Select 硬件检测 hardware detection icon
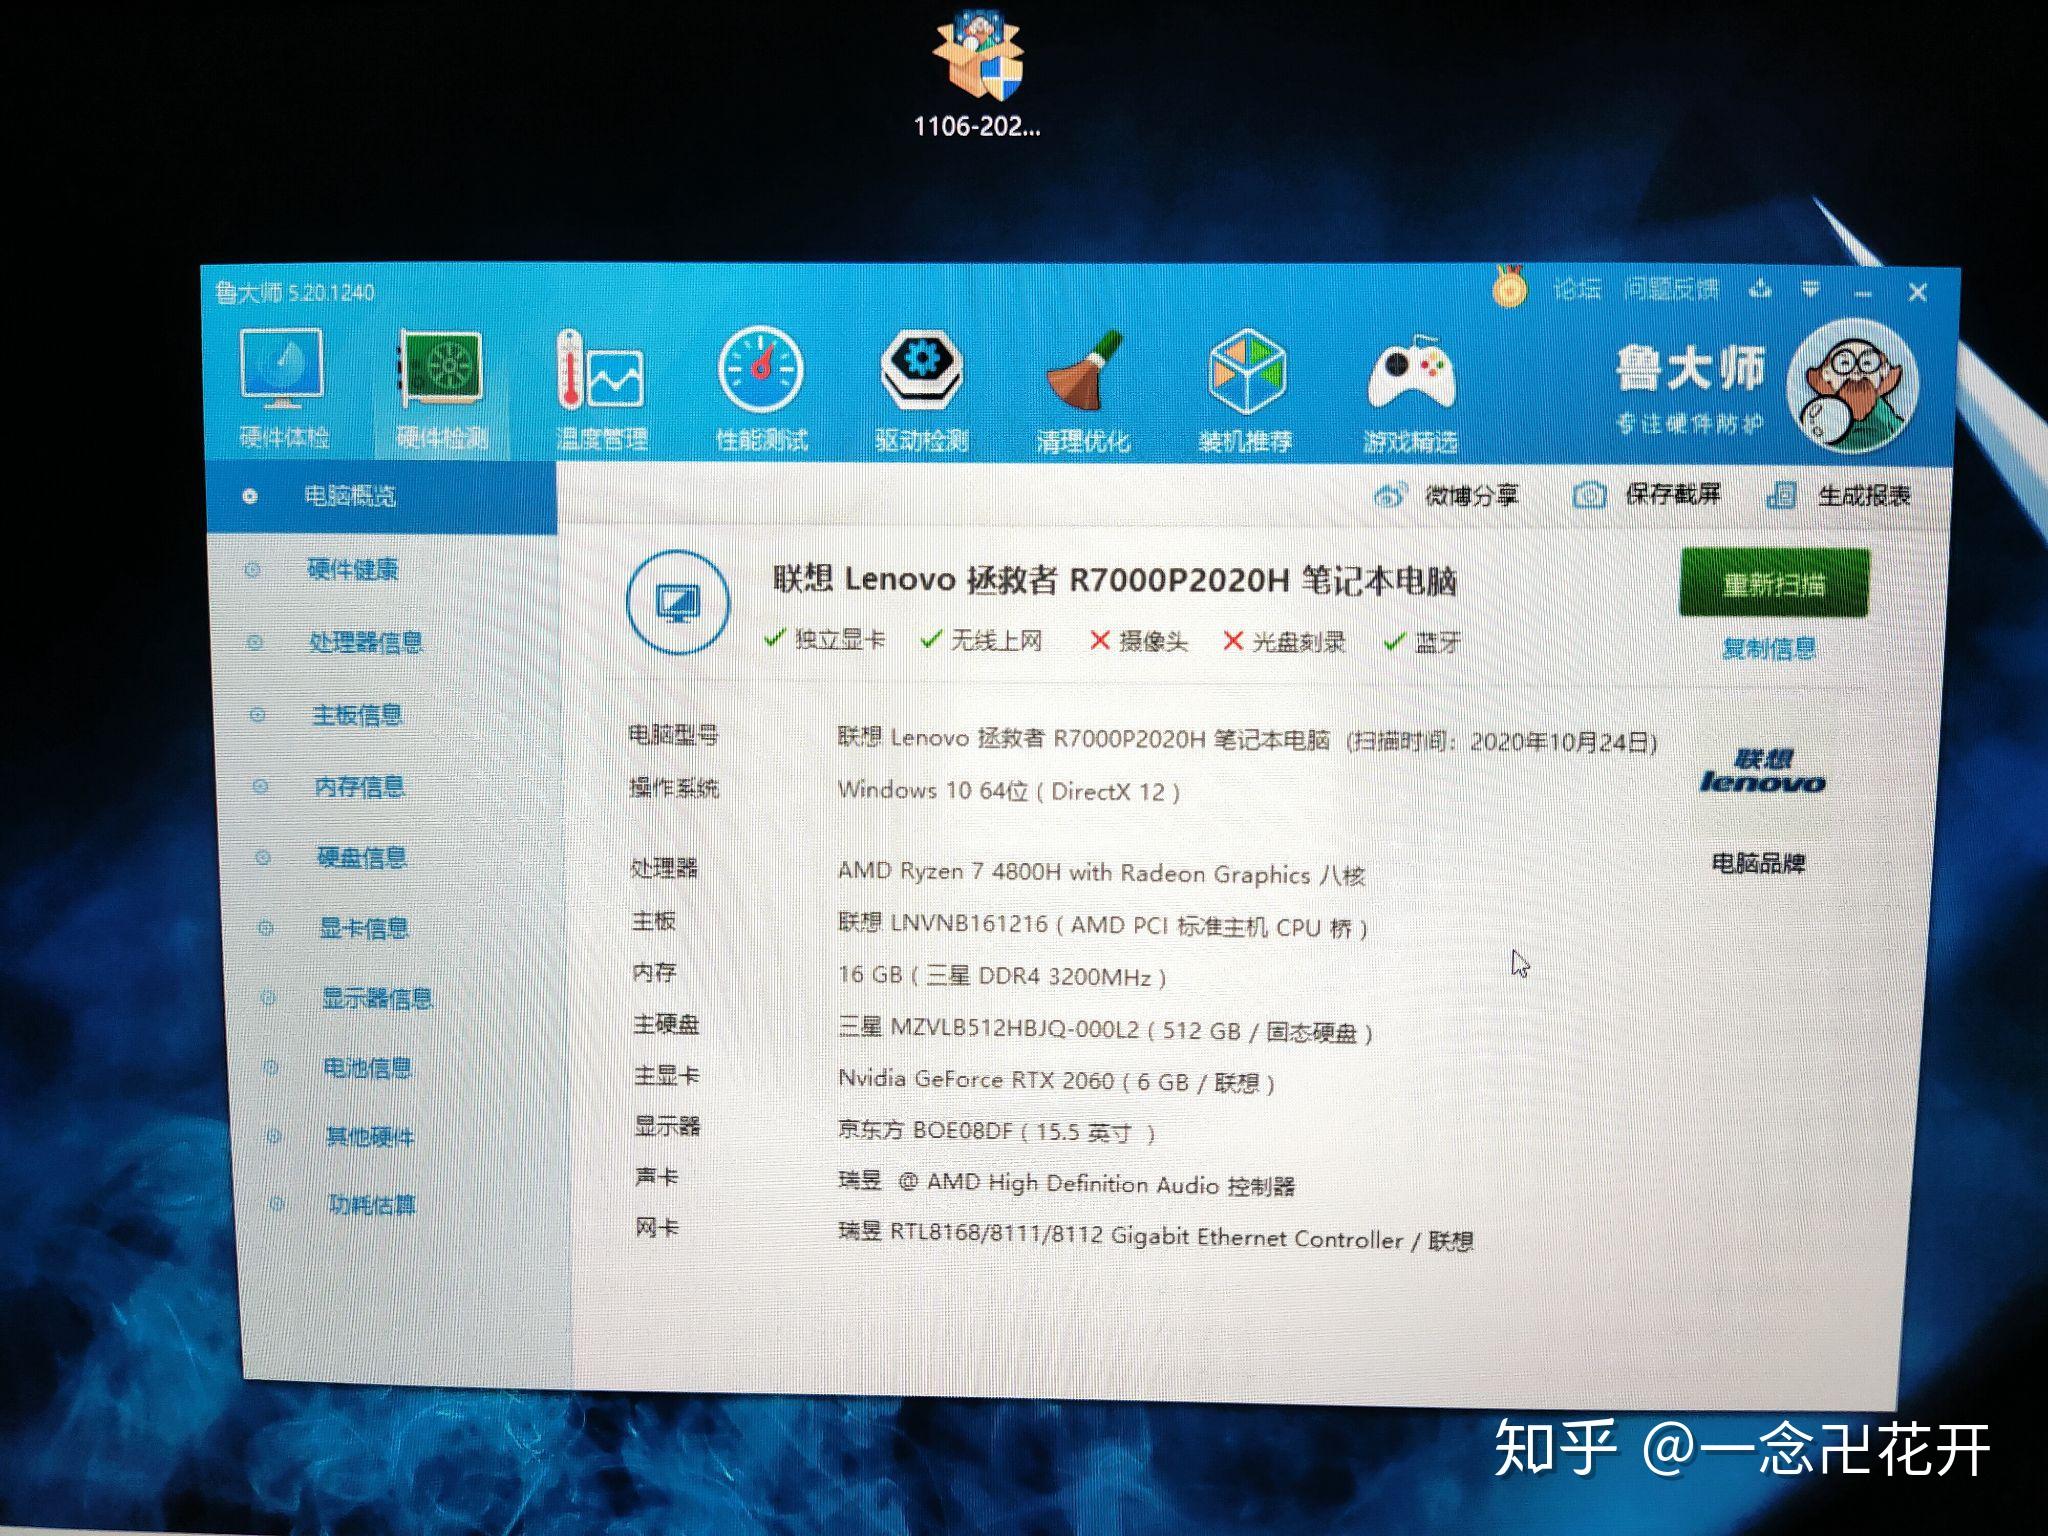 coord(441,369)
